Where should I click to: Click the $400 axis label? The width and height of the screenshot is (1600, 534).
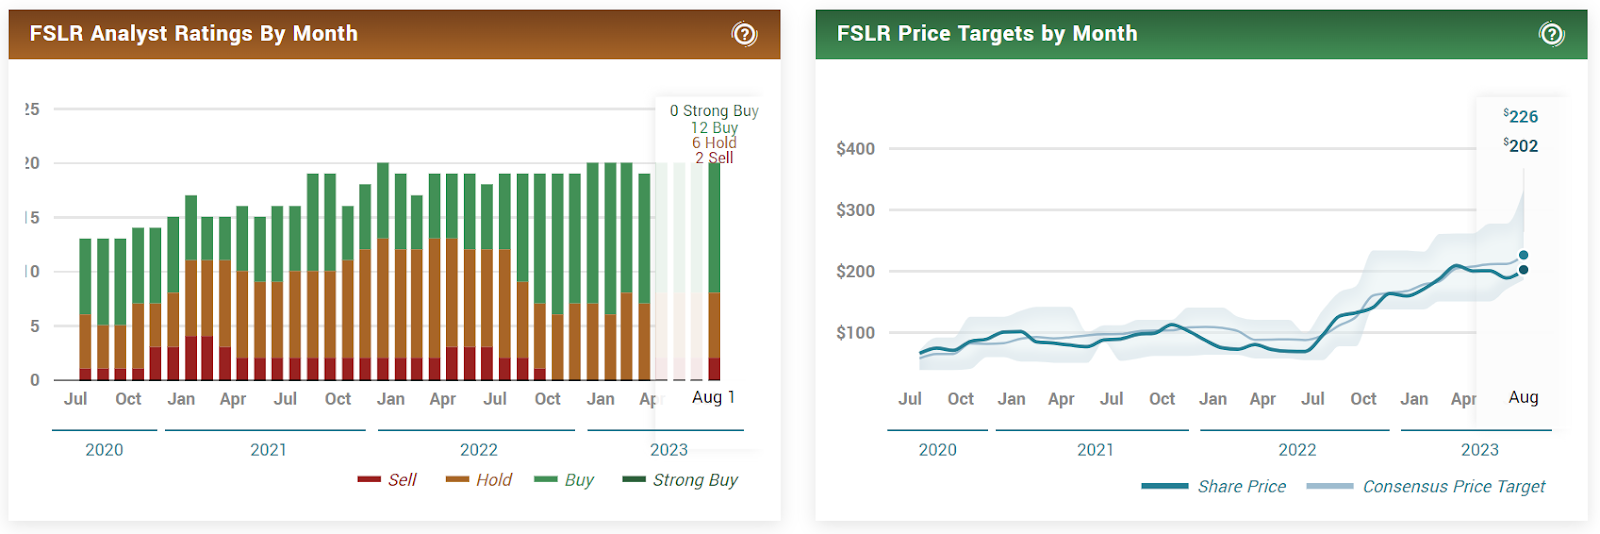click(x=855, y=149)
